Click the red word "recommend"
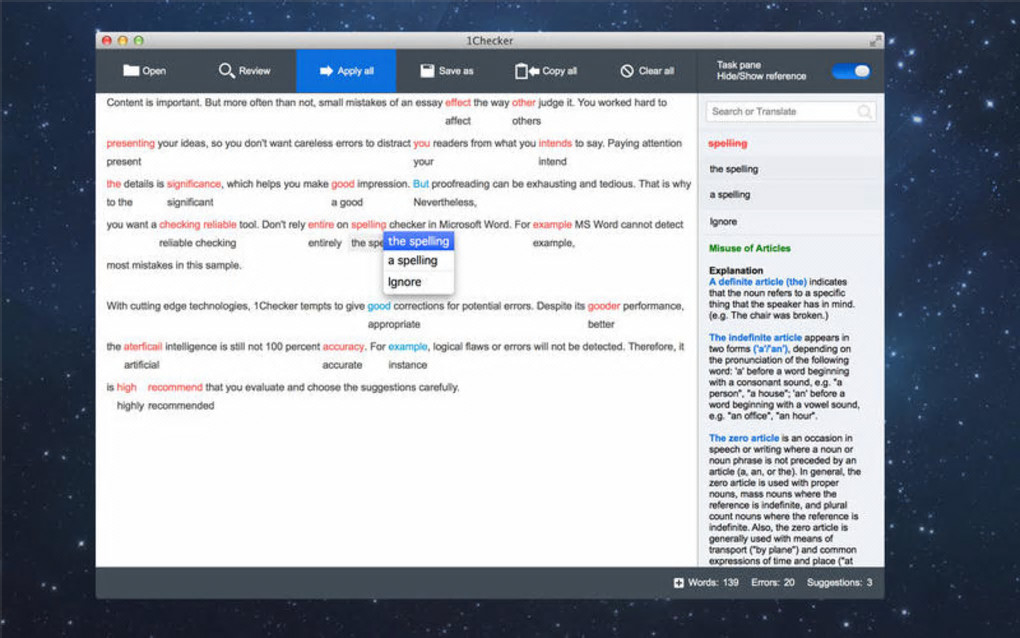Image resolution: width=1020 pixels, height=638 pixels. [x=175, y=387]
